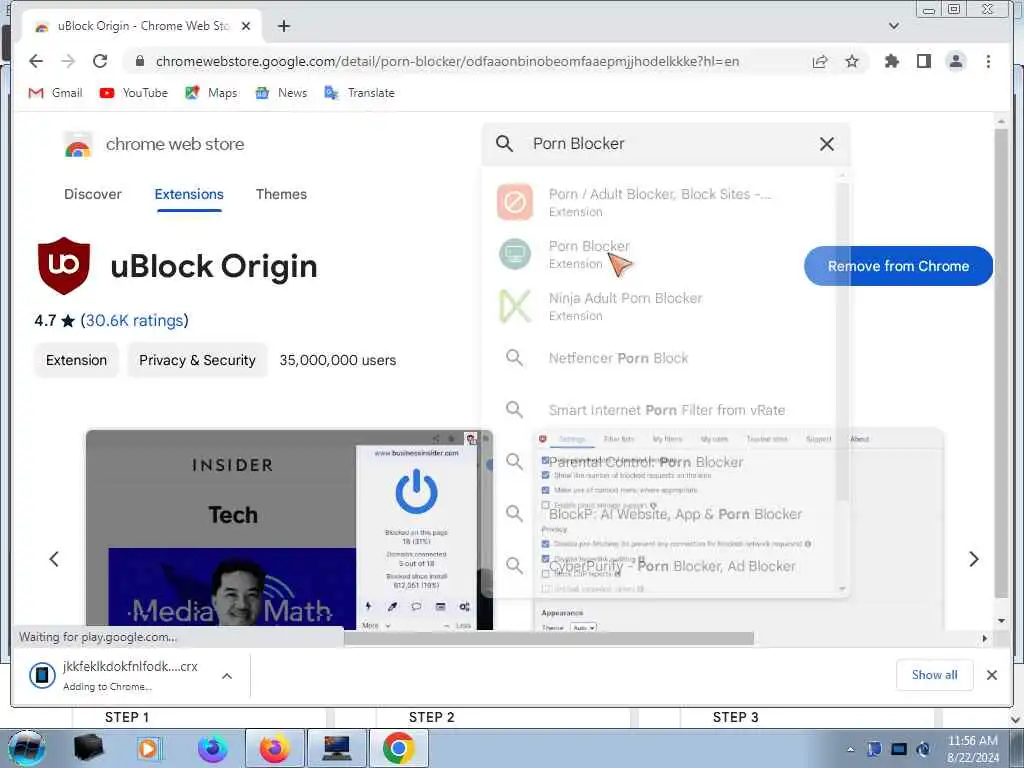
Task: Go back using the browser back arrow
Action: coord(36,61)
